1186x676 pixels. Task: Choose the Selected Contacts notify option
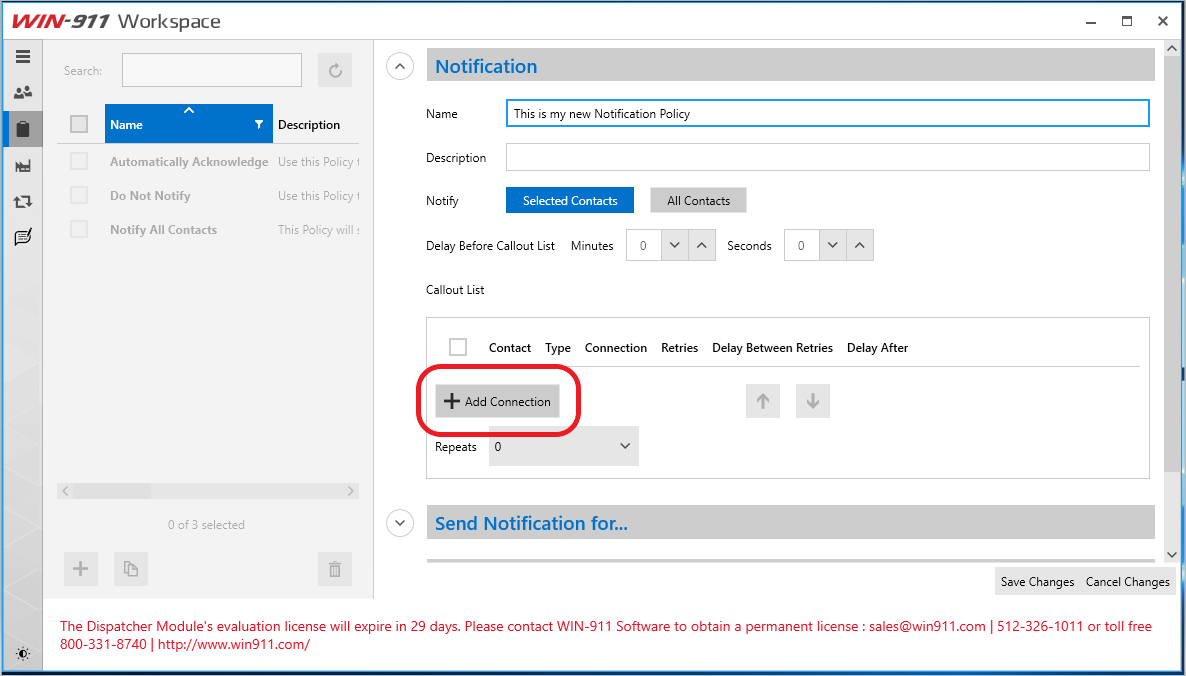(x=570, y=200)
